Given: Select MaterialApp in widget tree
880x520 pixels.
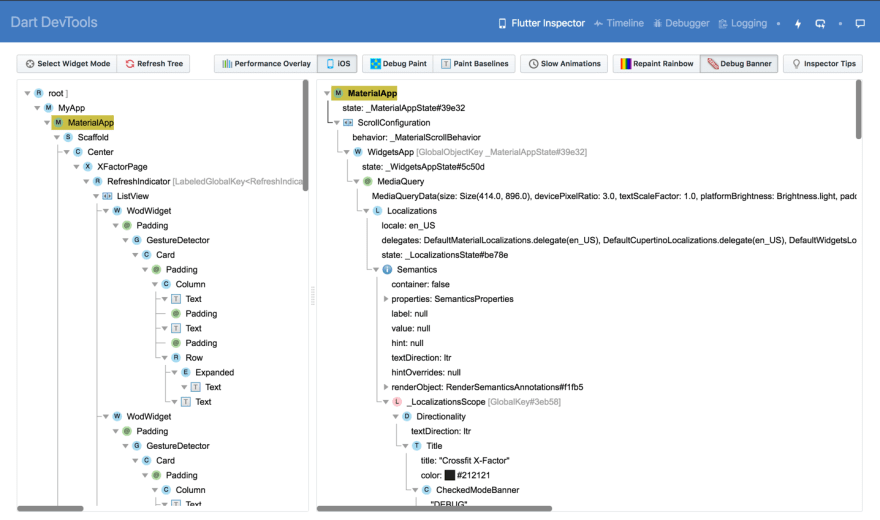Looking at the screenshot, I should (x=84, y=122).
